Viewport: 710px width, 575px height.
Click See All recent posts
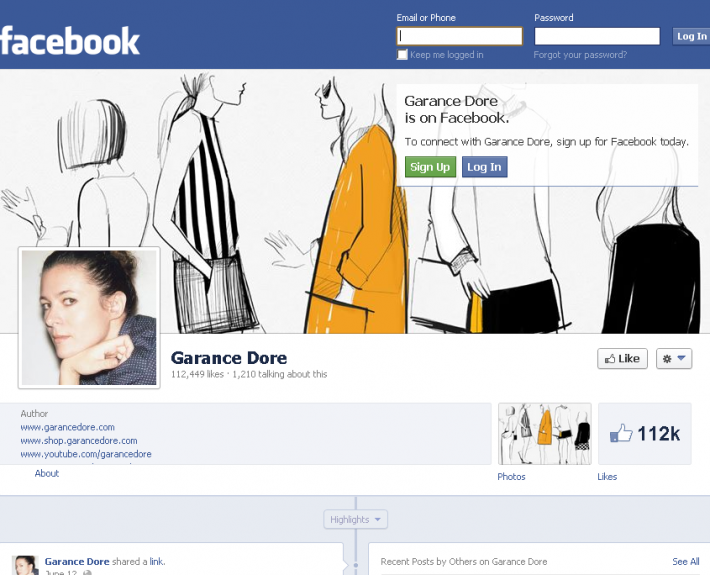tap(685, 562)
